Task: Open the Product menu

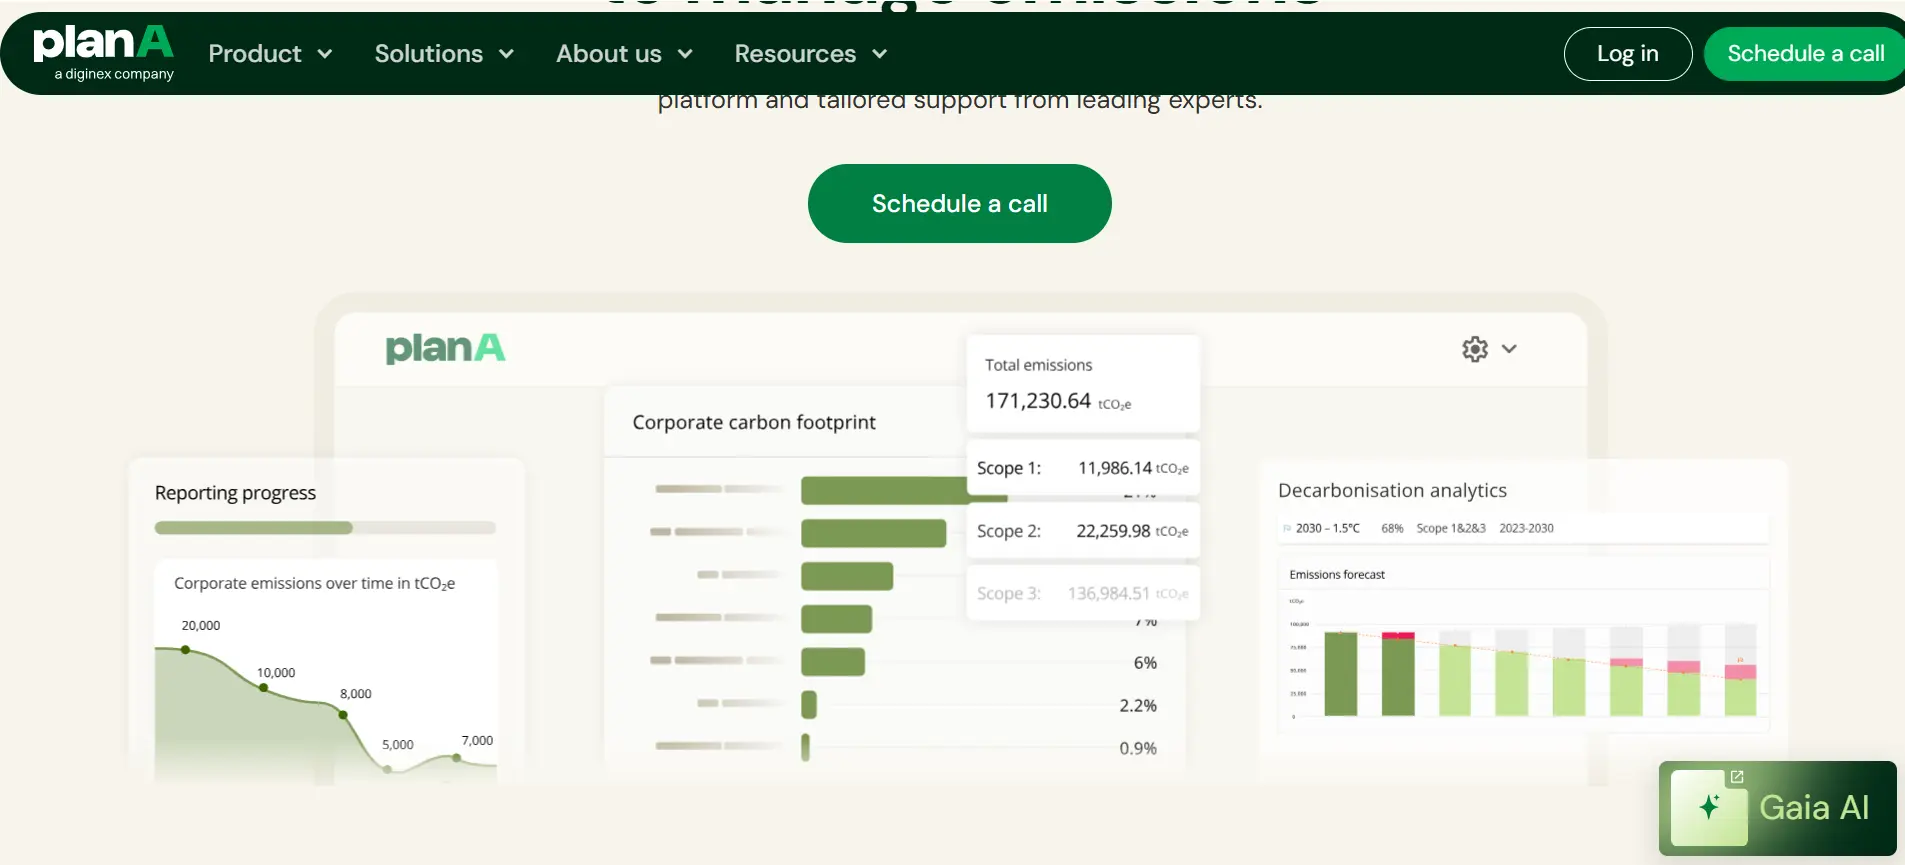Action: (270, 54)
